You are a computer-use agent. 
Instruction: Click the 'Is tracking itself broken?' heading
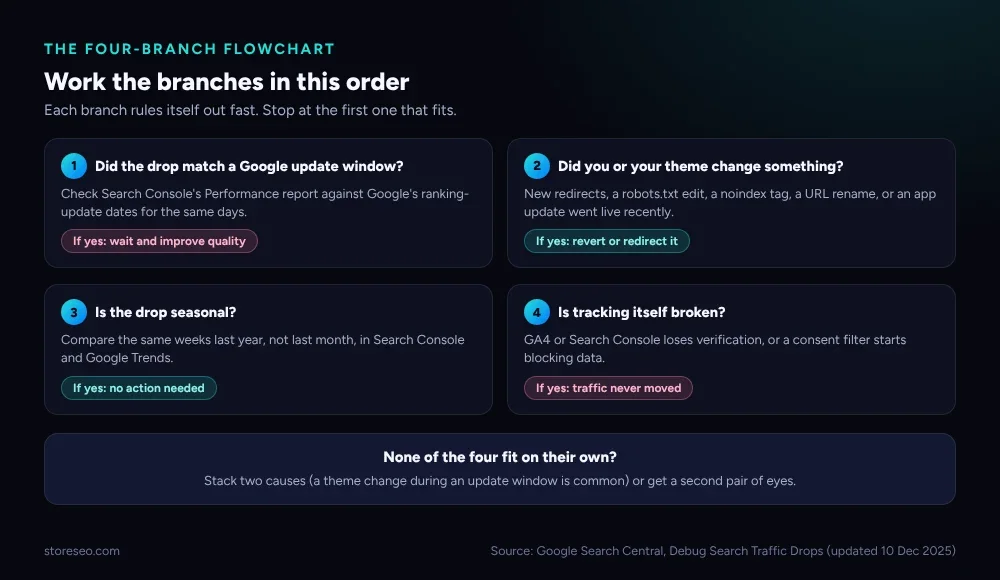642,312
